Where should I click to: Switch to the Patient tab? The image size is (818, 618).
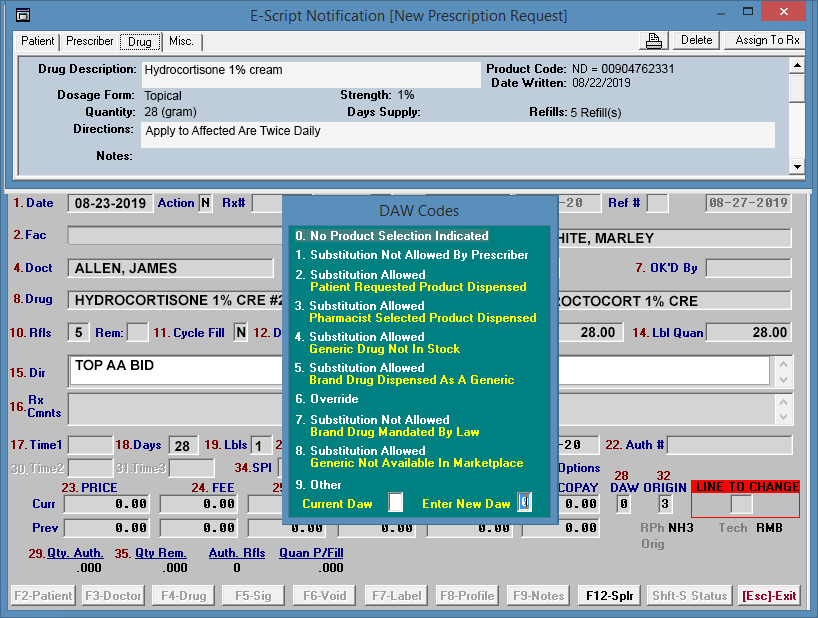point(38,41)
